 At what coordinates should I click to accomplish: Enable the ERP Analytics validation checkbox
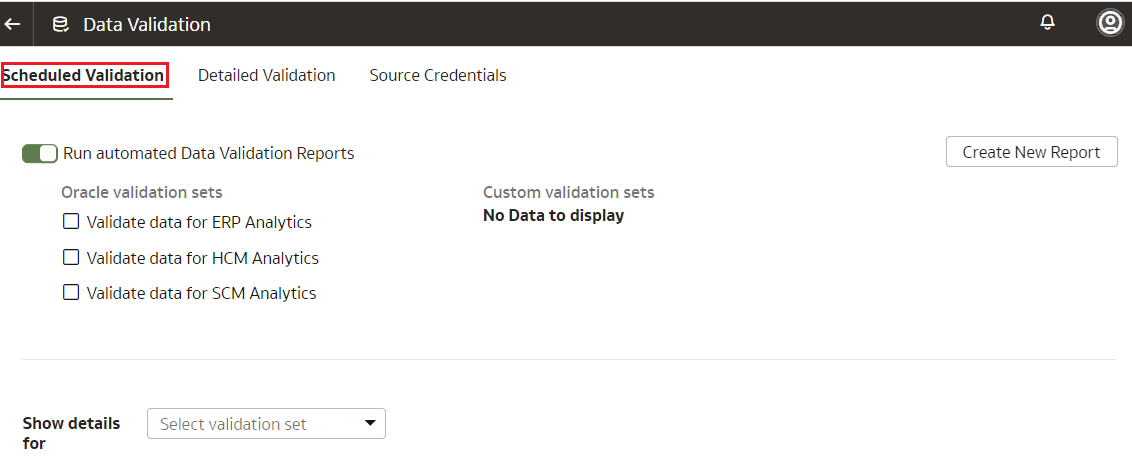click(x=71, y=222)
